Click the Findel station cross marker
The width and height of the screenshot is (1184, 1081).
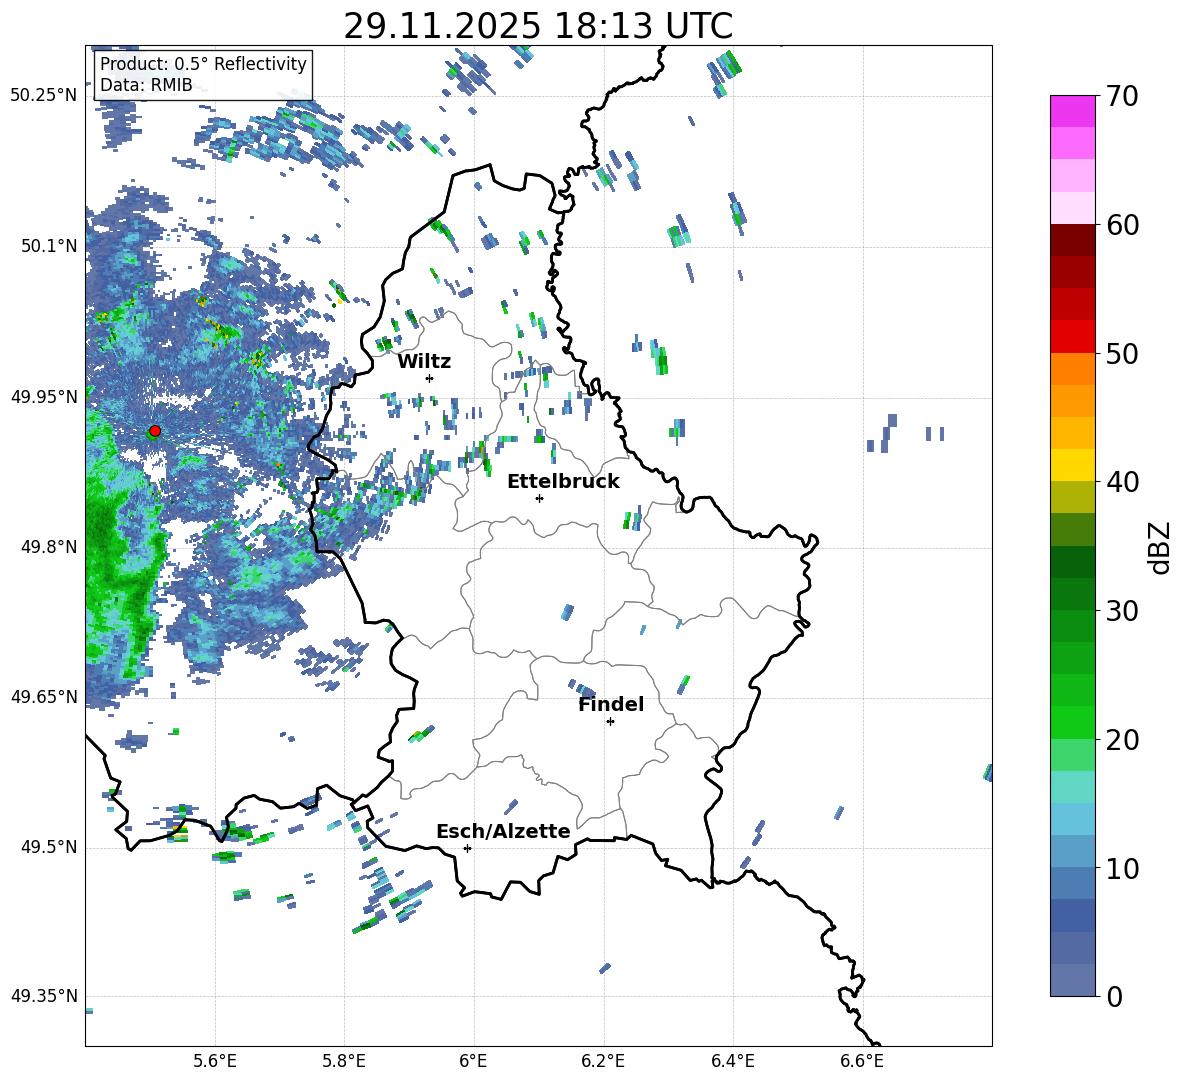(x=610, y=722)
